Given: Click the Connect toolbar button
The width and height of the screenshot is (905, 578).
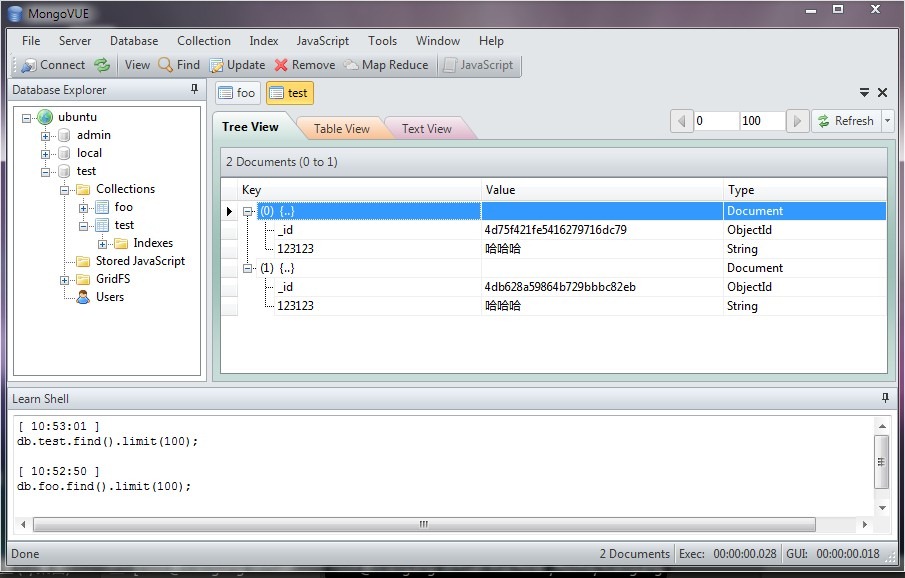Looking at the screenshot, I should coord(53,65).
